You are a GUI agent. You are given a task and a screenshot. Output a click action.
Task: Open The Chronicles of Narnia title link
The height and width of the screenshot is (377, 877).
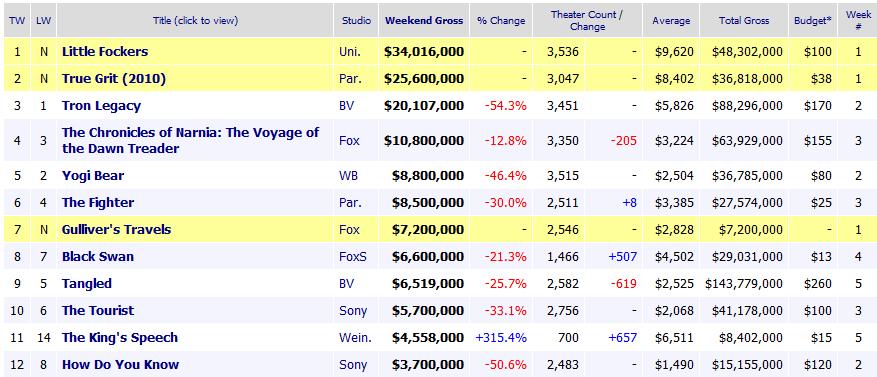[x=190, y=140]
